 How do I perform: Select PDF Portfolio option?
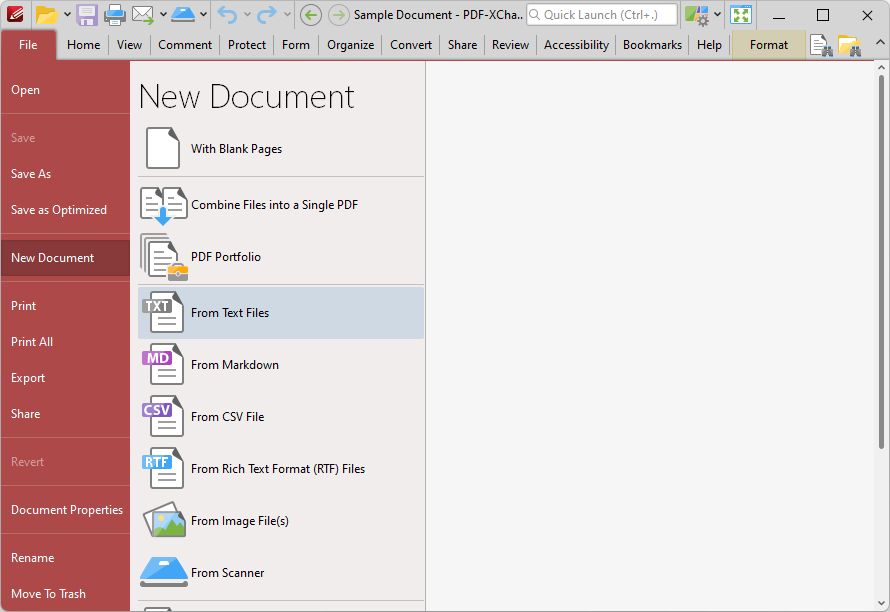coord(281,257)
